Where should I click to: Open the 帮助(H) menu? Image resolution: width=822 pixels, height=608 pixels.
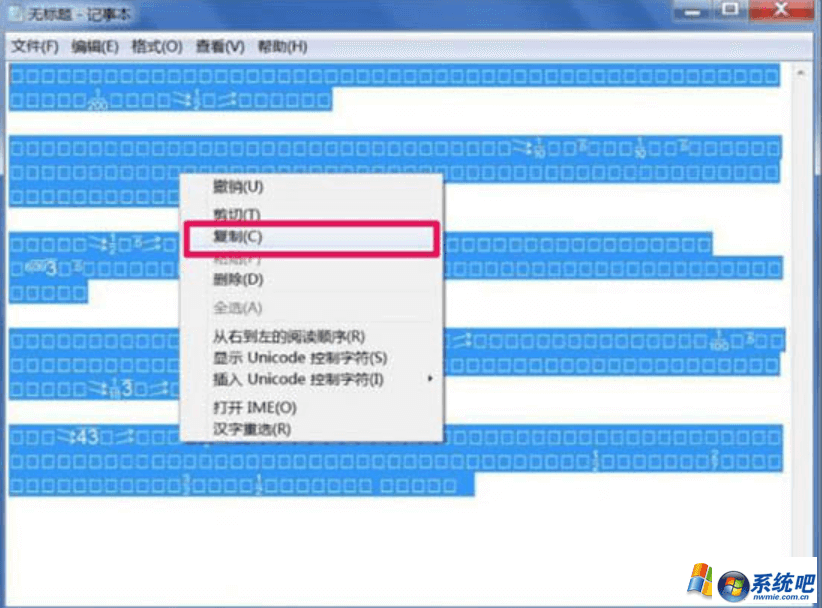[x=283, y=47]
